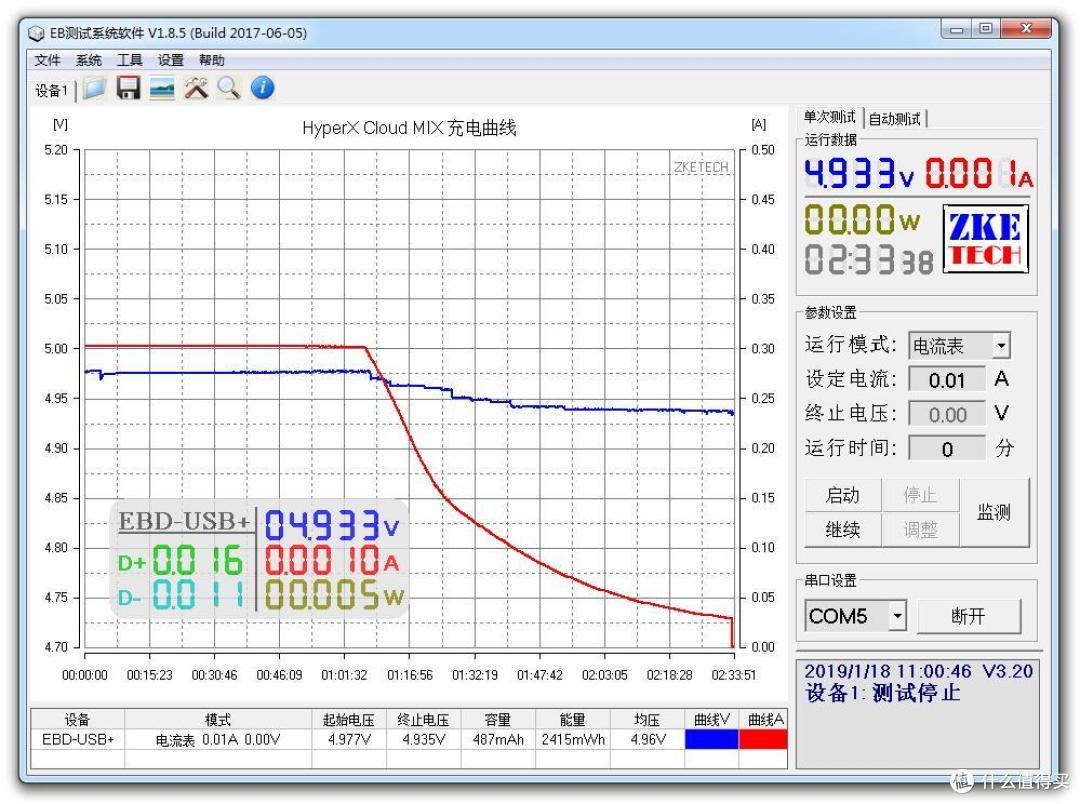1080x804 pixels.
Task: Maximize the EB测试系统软件 window
Action: pyautogui.click(x=986, y=29)
